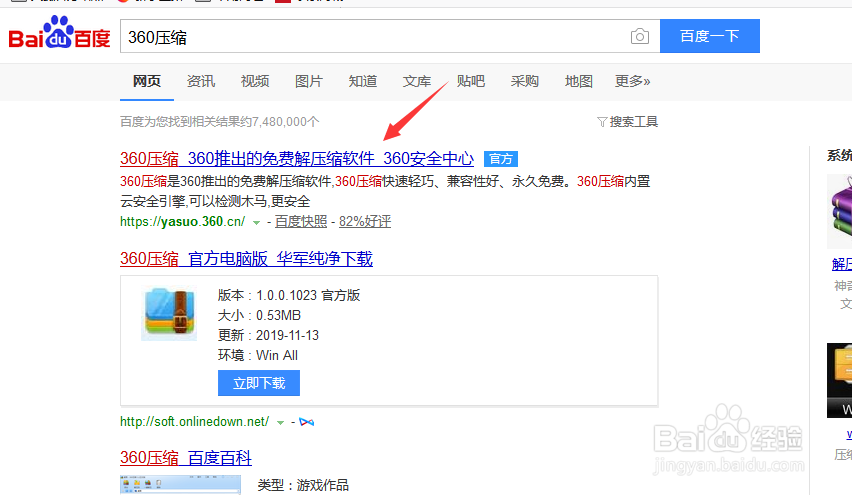This screenshot has height=495, width=852.
Task: Switch to the 资讯 tab
Action: (201, 82)
